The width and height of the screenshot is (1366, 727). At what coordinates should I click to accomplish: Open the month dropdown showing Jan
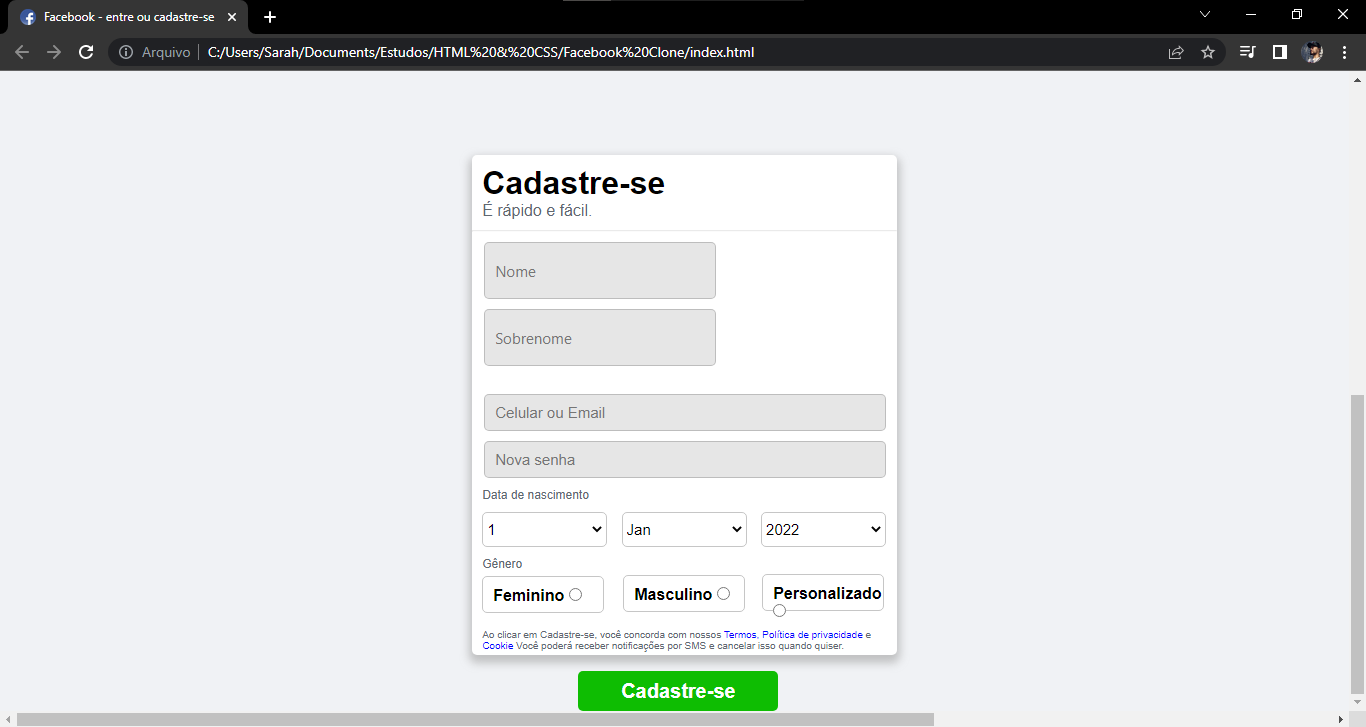[683, 529]
